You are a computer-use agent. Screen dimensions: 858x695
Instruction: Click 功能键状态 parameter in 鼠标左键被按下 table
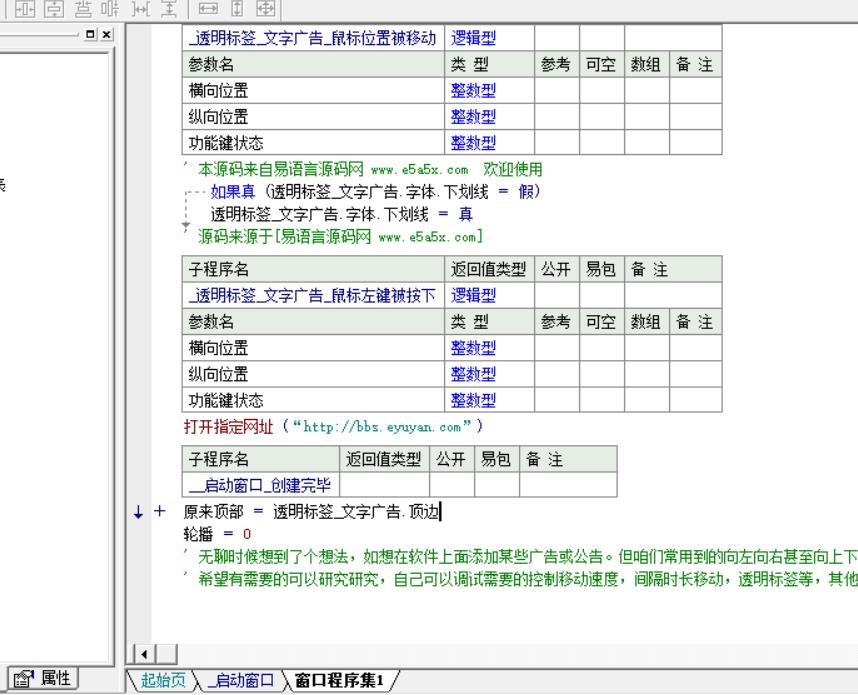[226, 401]
